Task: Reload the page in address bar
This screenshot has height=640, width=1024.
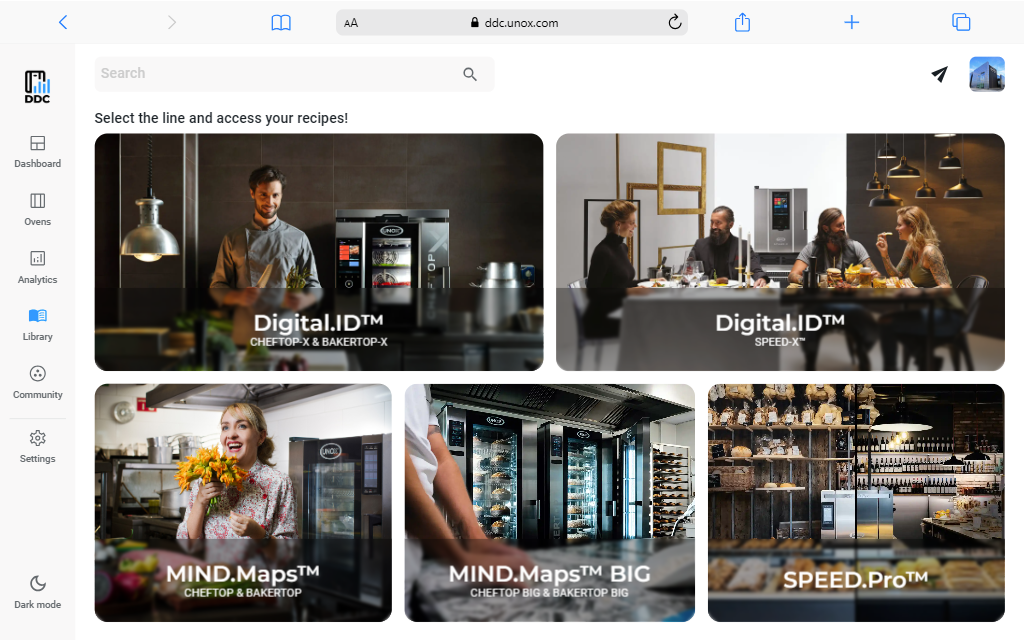Action: click(674, 22)
